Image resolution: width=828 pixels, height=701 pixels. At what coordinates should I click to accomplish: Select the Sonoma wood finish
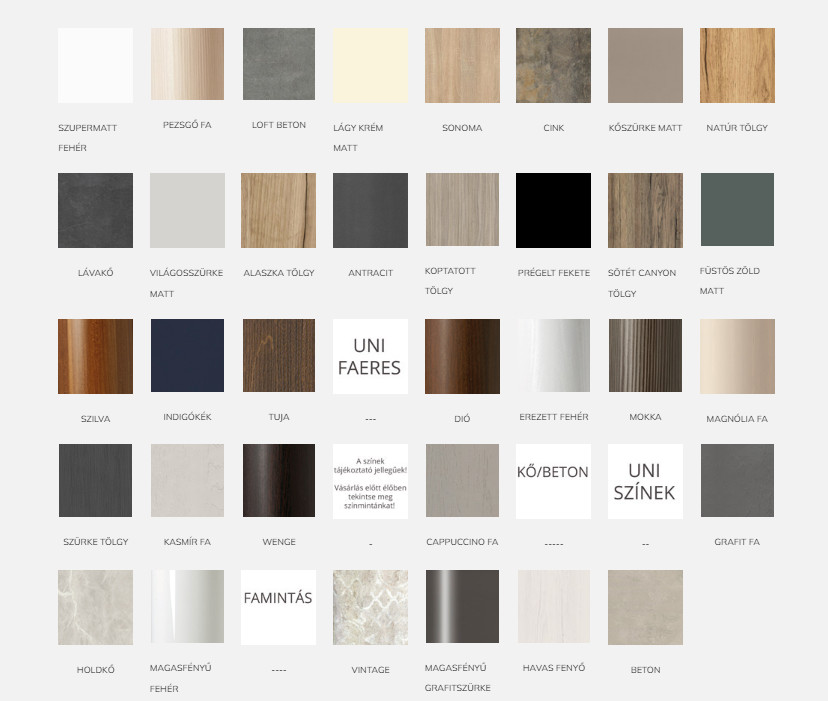(462, 65)
